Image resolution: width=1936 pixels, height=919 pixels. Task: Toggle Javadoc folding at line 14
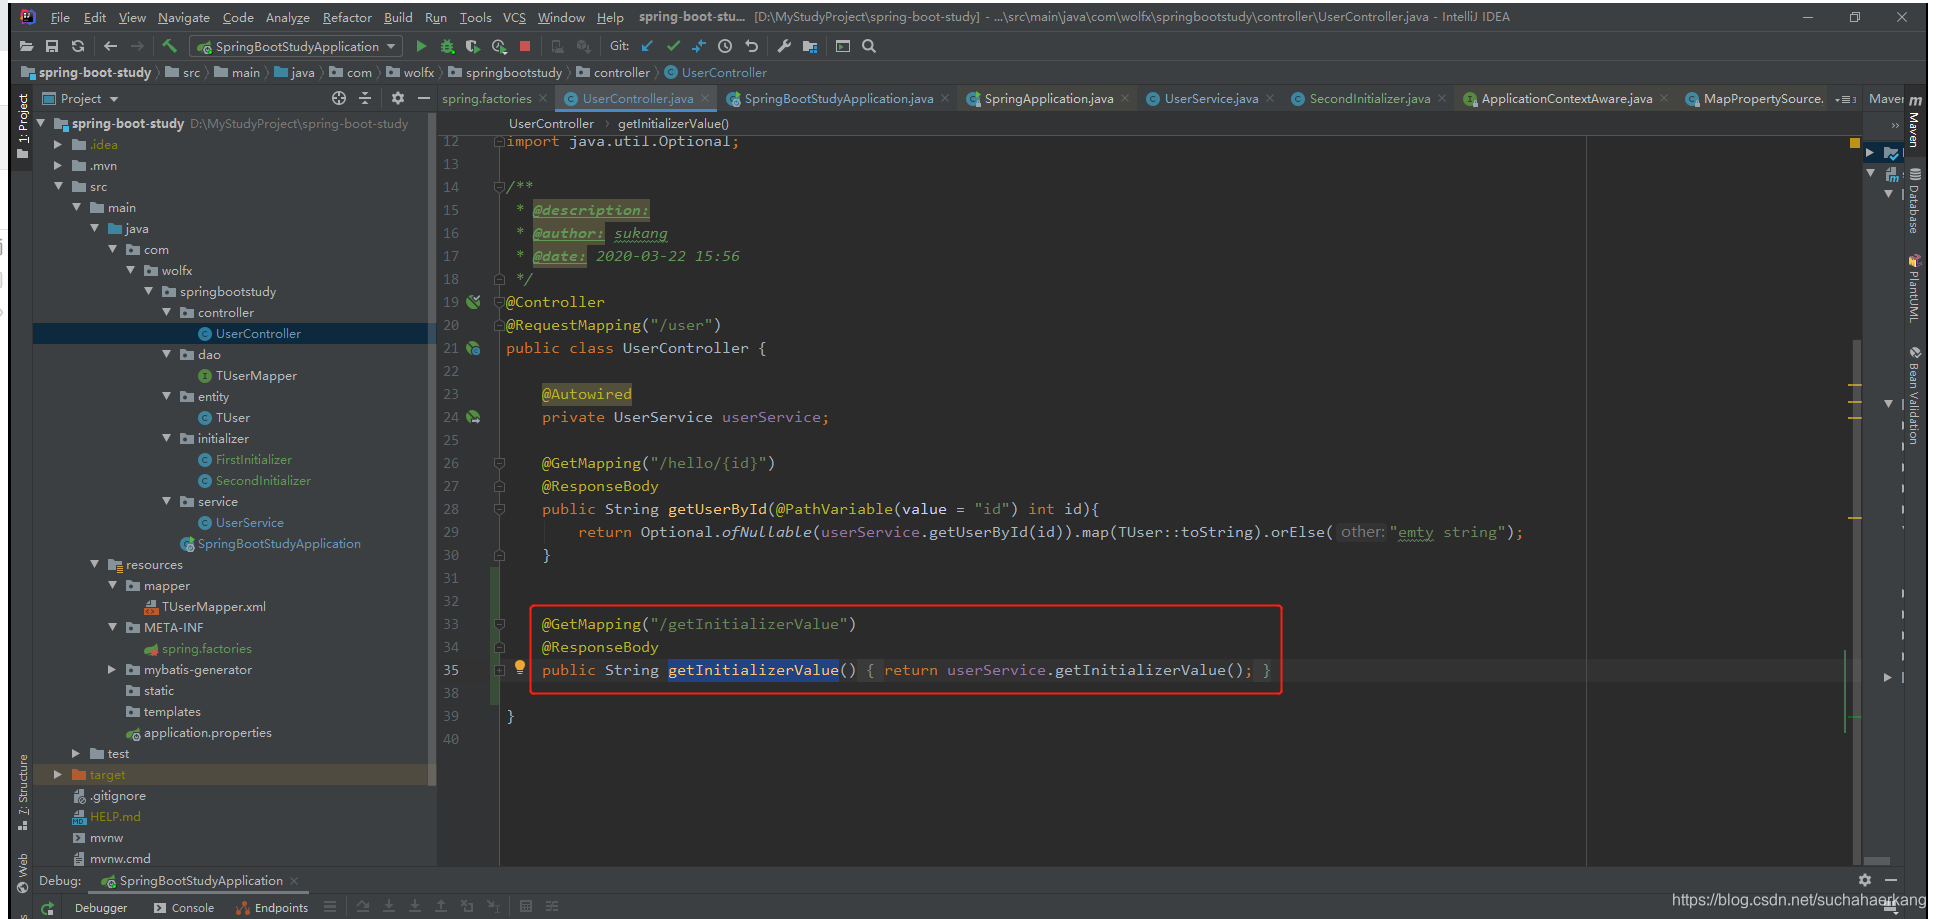tap(499, 187)
